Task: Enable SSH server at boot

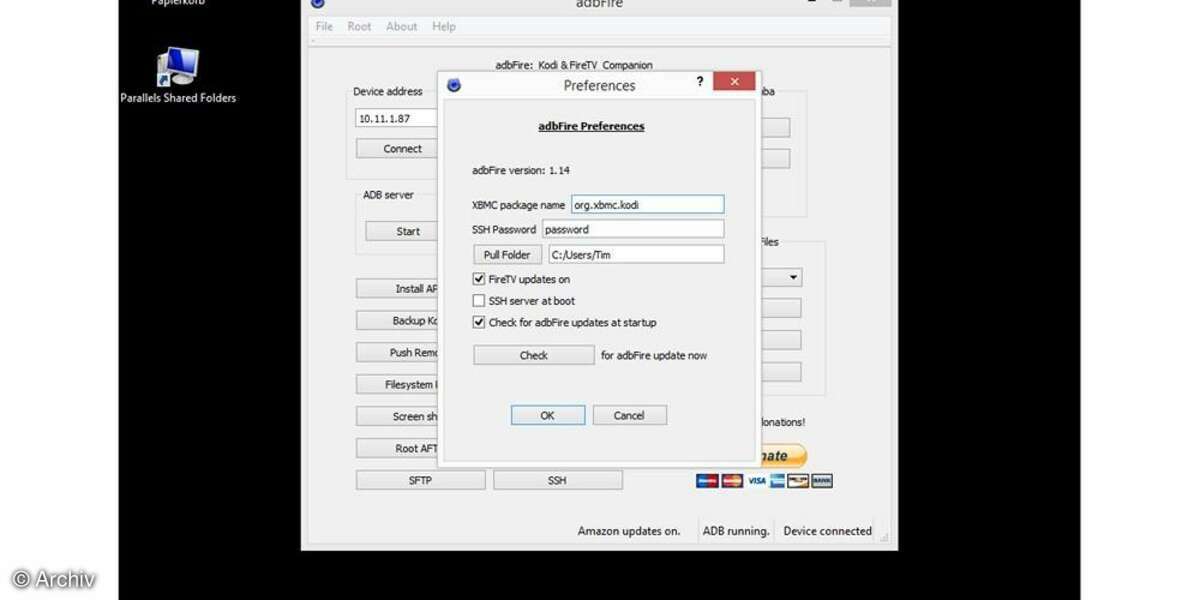Action: point(478,300)
